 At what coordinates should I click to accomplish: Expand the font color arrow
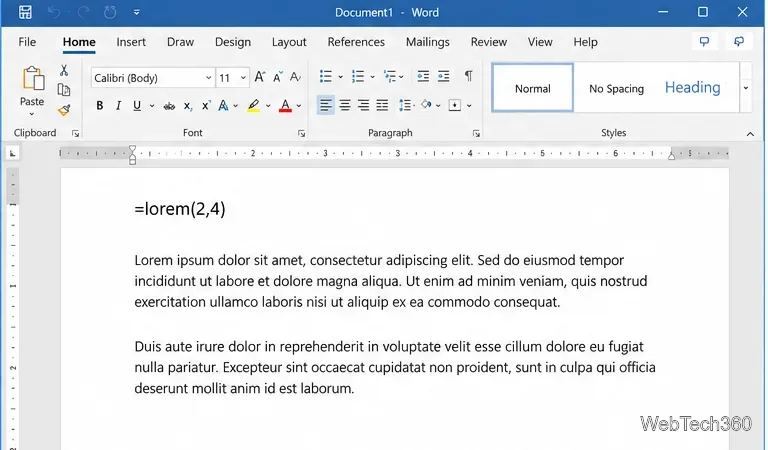299,106
